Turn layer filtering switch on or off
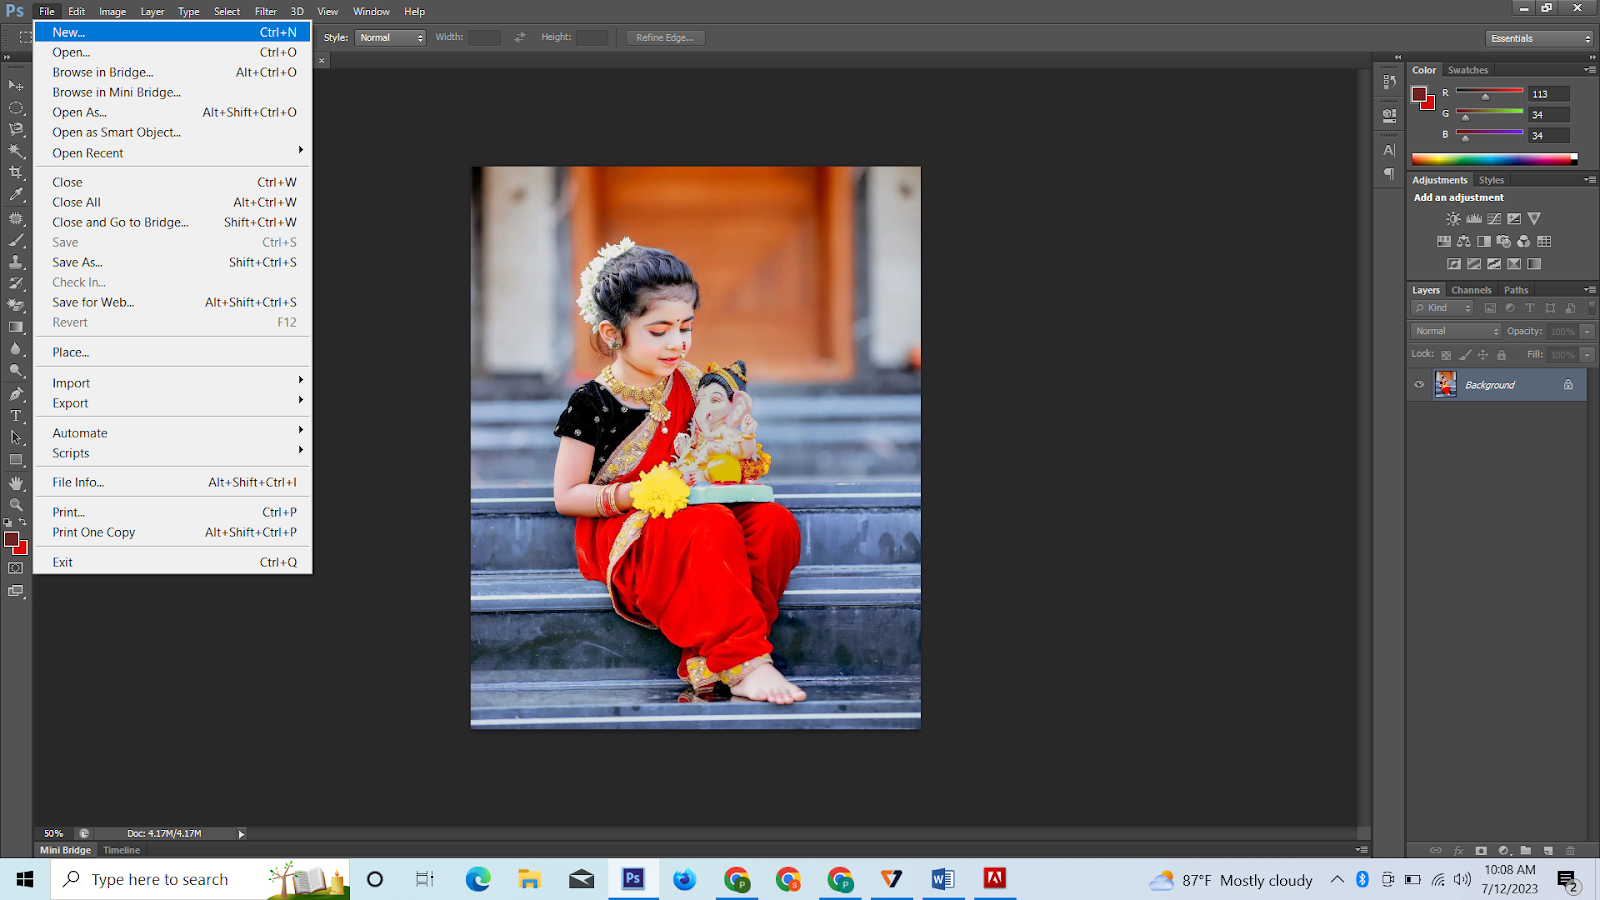 [1592, 308]
